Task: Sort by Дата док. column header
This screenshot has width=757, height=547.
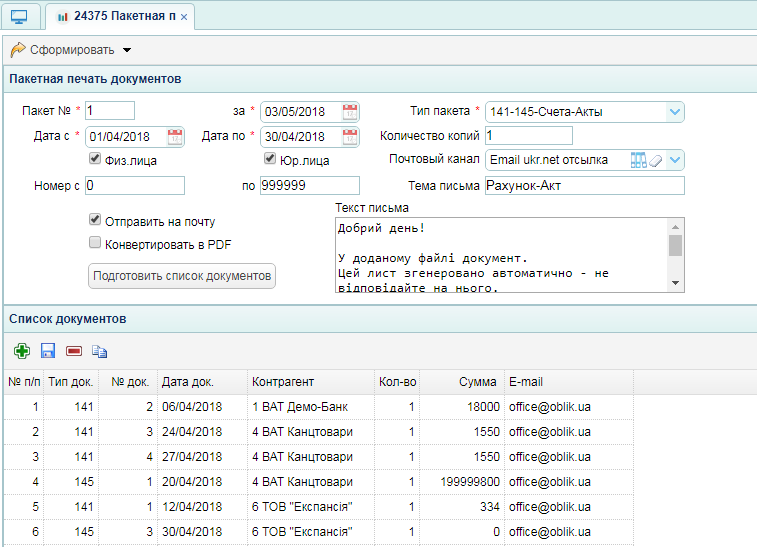Action: coord(203,382)
